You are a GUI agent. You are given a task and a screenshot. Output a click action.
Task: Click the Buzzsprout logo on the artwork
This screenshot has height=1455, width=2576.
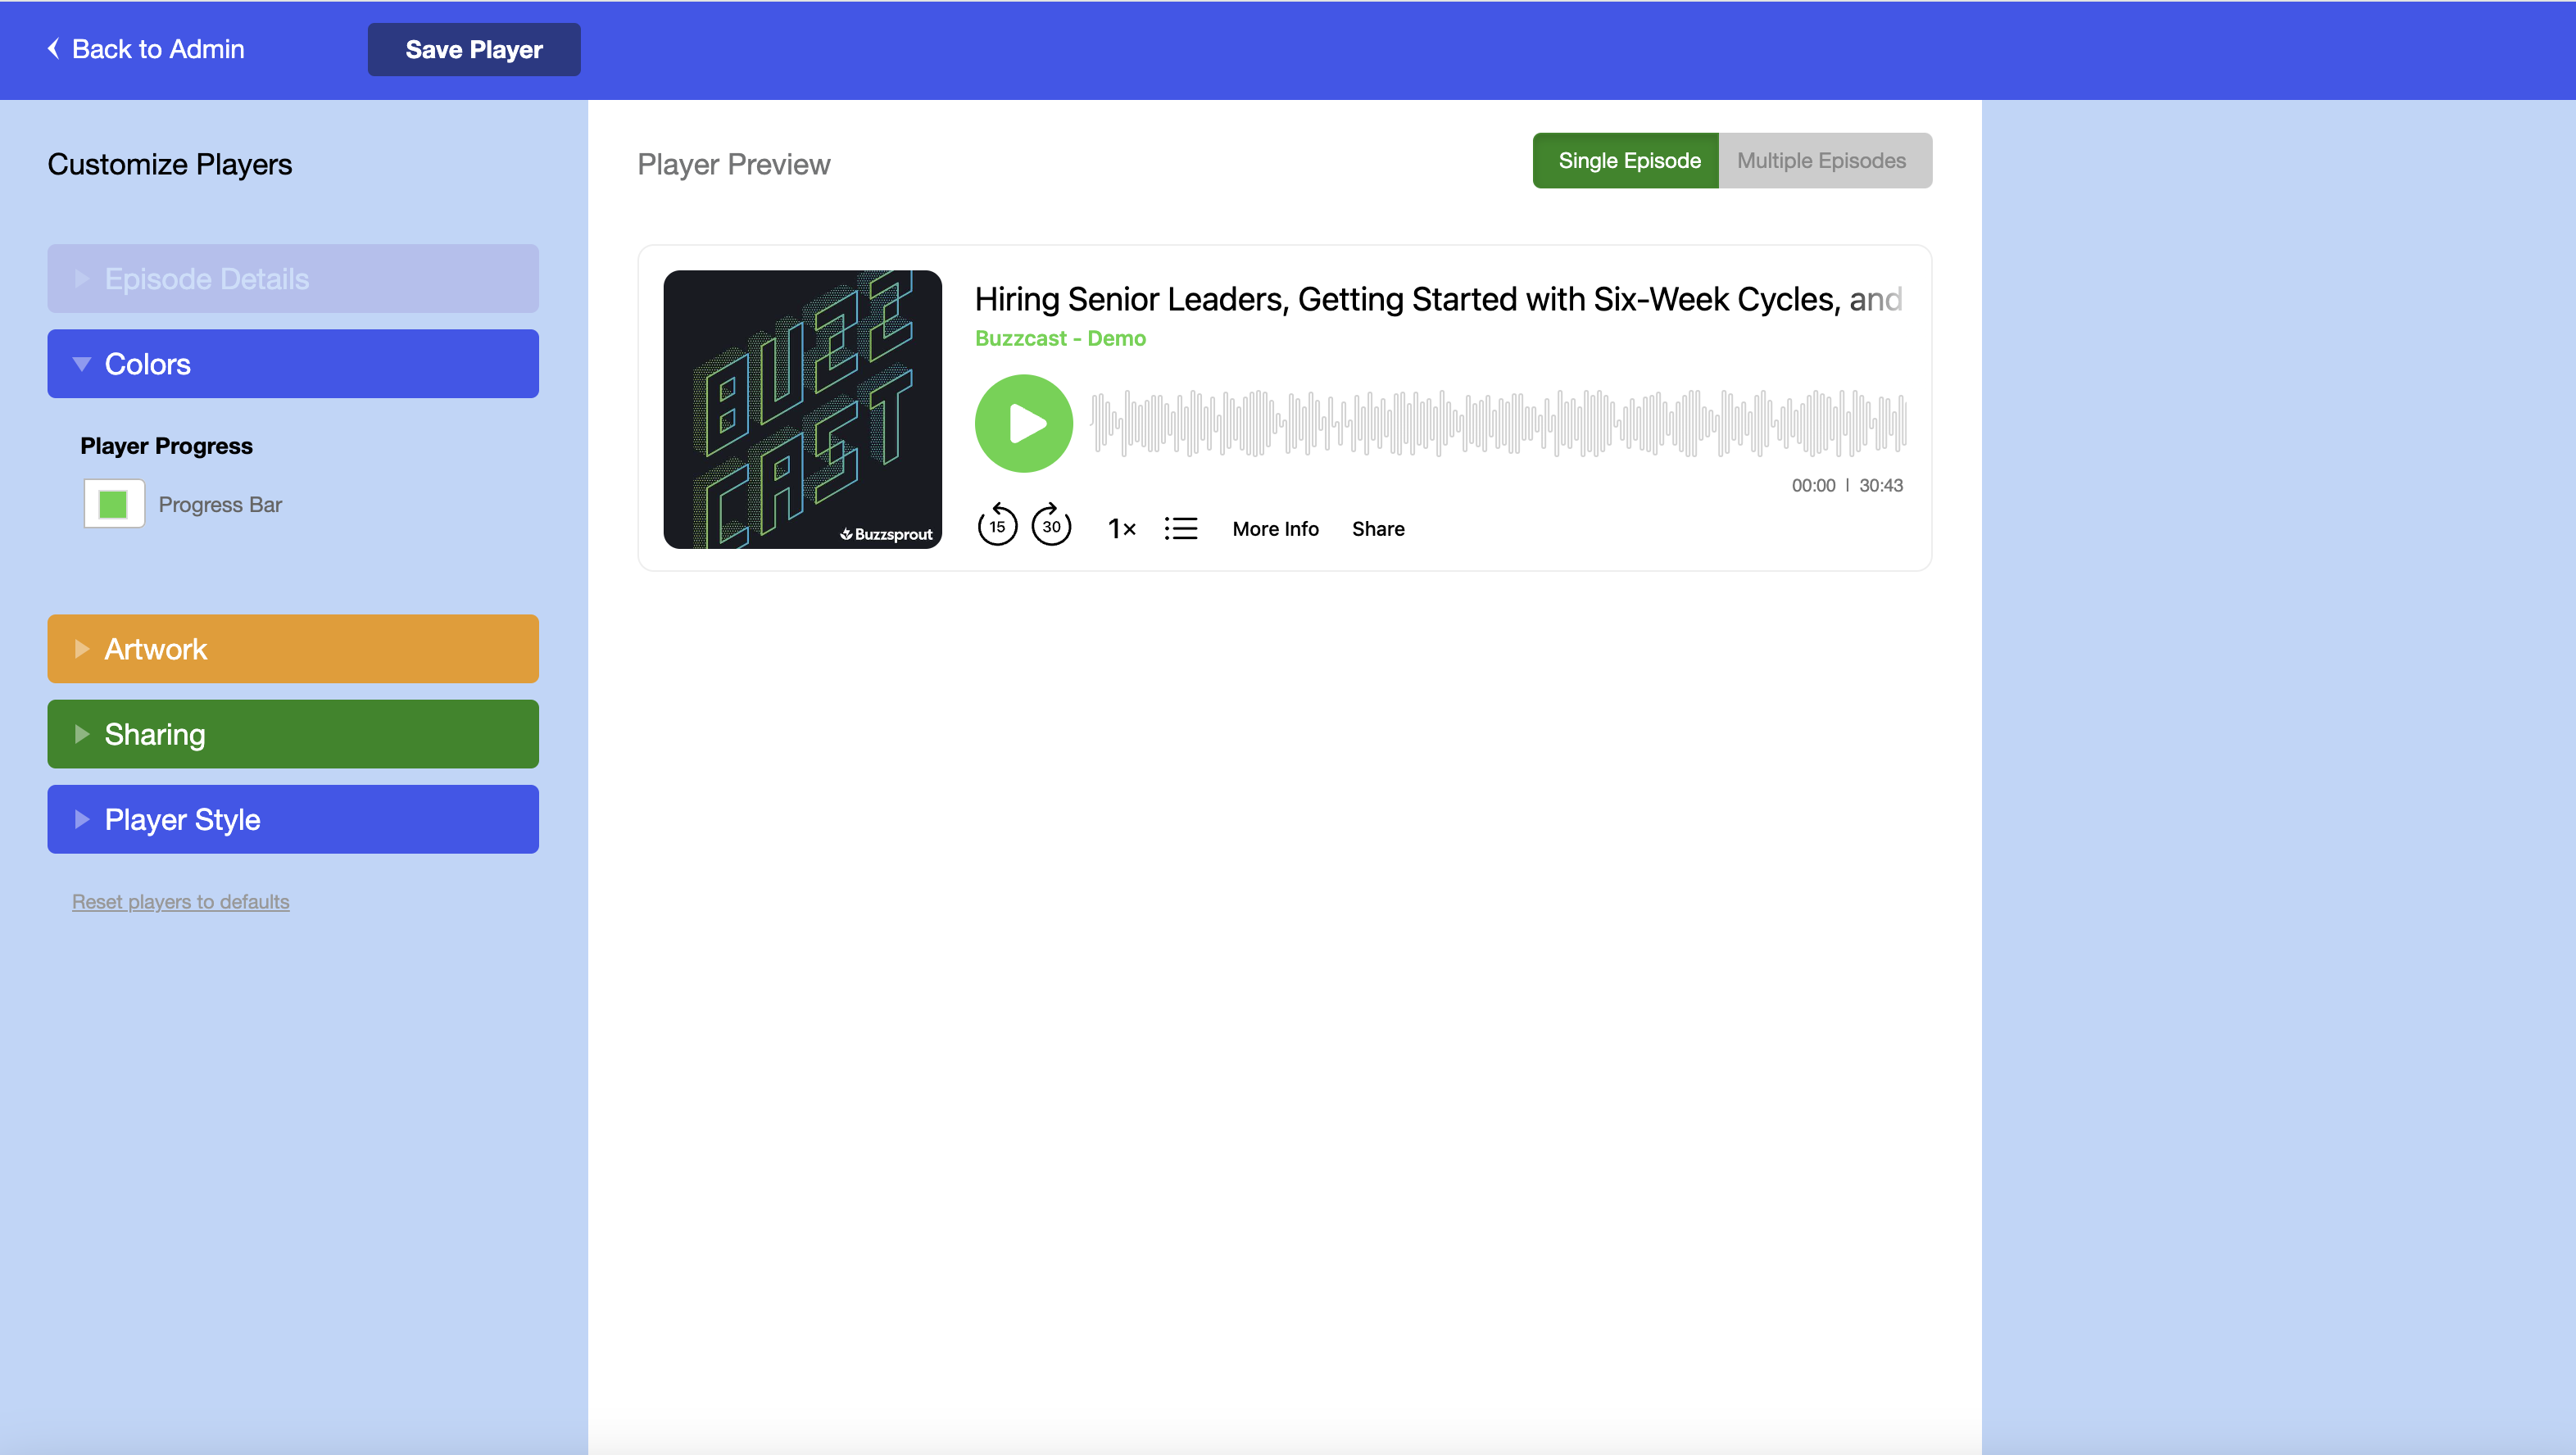pos(886,534)
